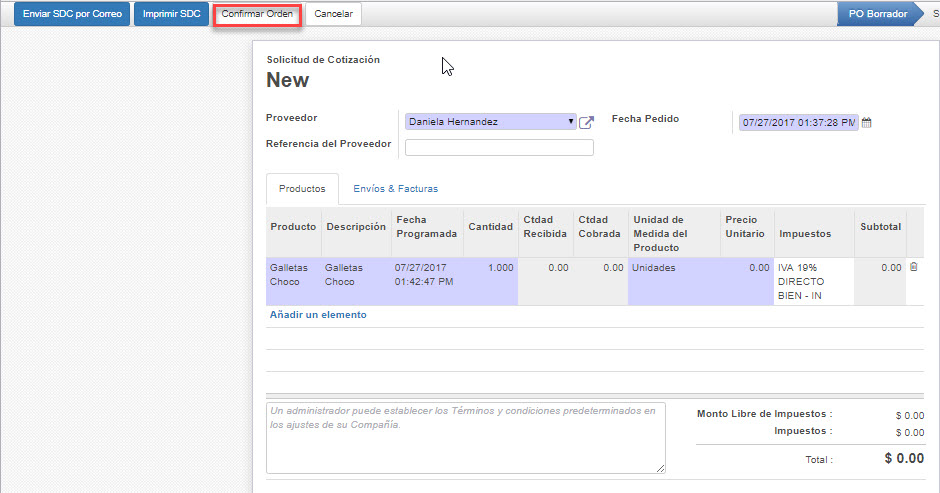Open the Fecha Pedido calendar picker icon
The width and height of the screenshot is (940, 493).
(867, 122)
